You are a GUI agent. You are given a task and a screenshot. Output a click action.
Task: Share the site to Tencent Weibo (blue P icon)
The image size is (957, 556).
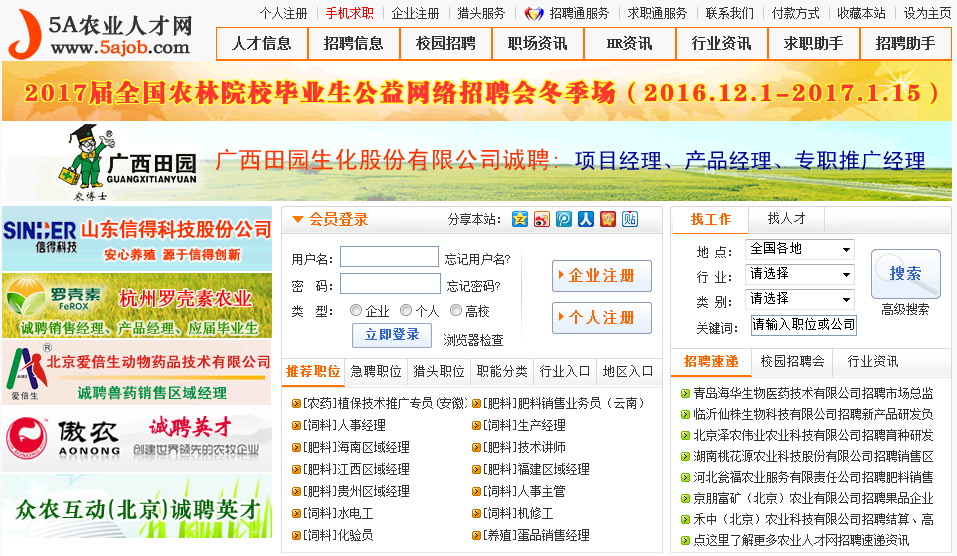(564, 219)
